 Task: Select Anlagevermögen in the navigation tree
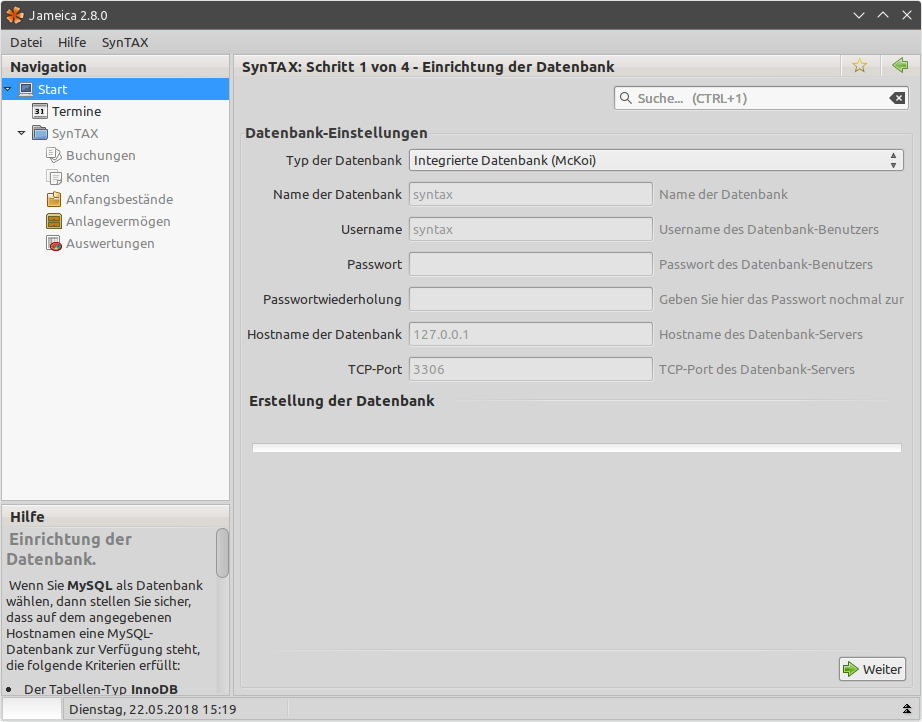coord(118,221)
